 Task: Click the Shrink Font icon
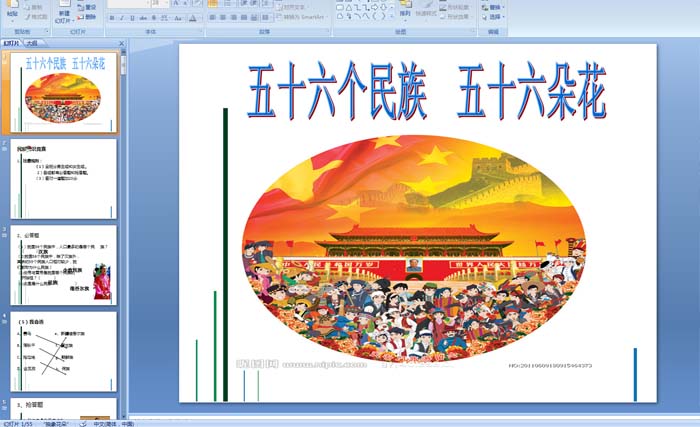(185, 3)
